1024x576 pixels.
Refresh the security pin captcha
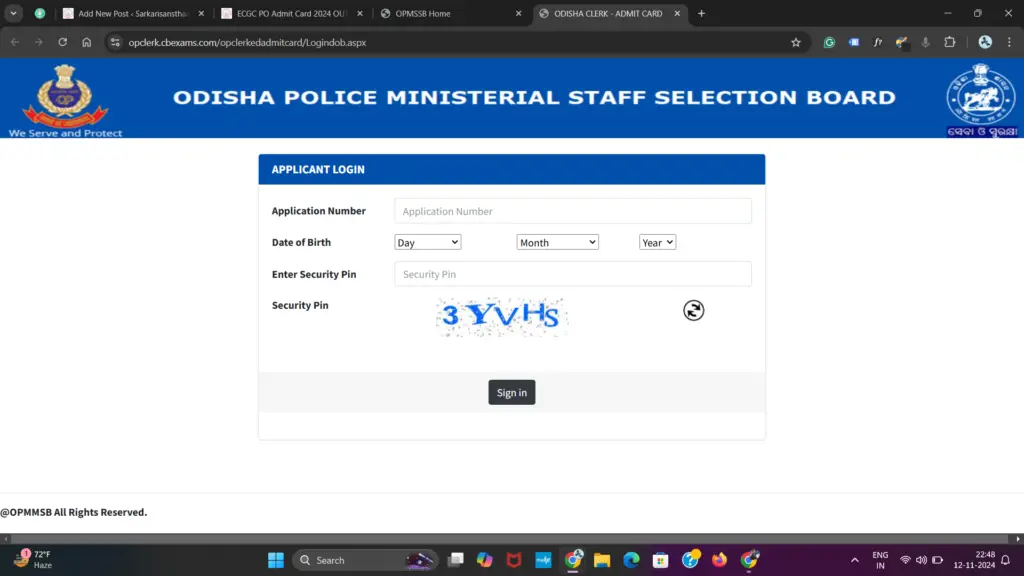(x=694, y=310)
